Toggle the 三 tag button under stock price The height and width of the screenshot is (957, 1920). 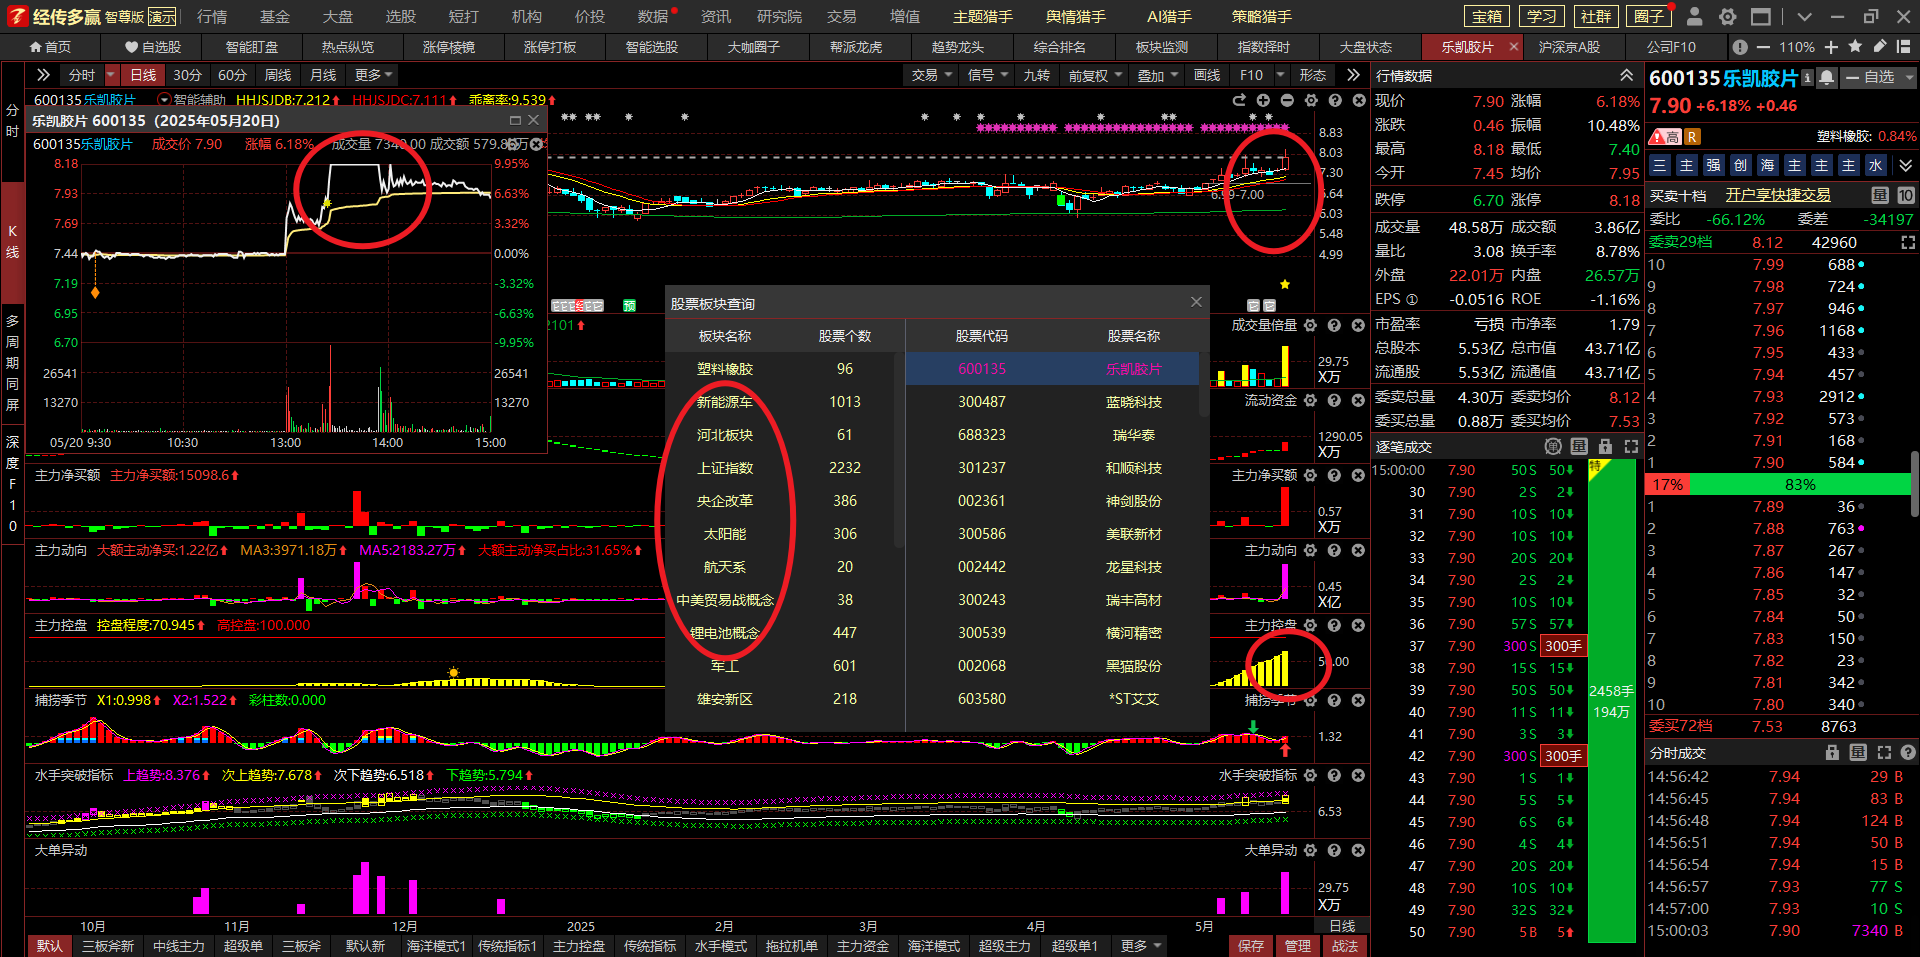point(1659,165)
